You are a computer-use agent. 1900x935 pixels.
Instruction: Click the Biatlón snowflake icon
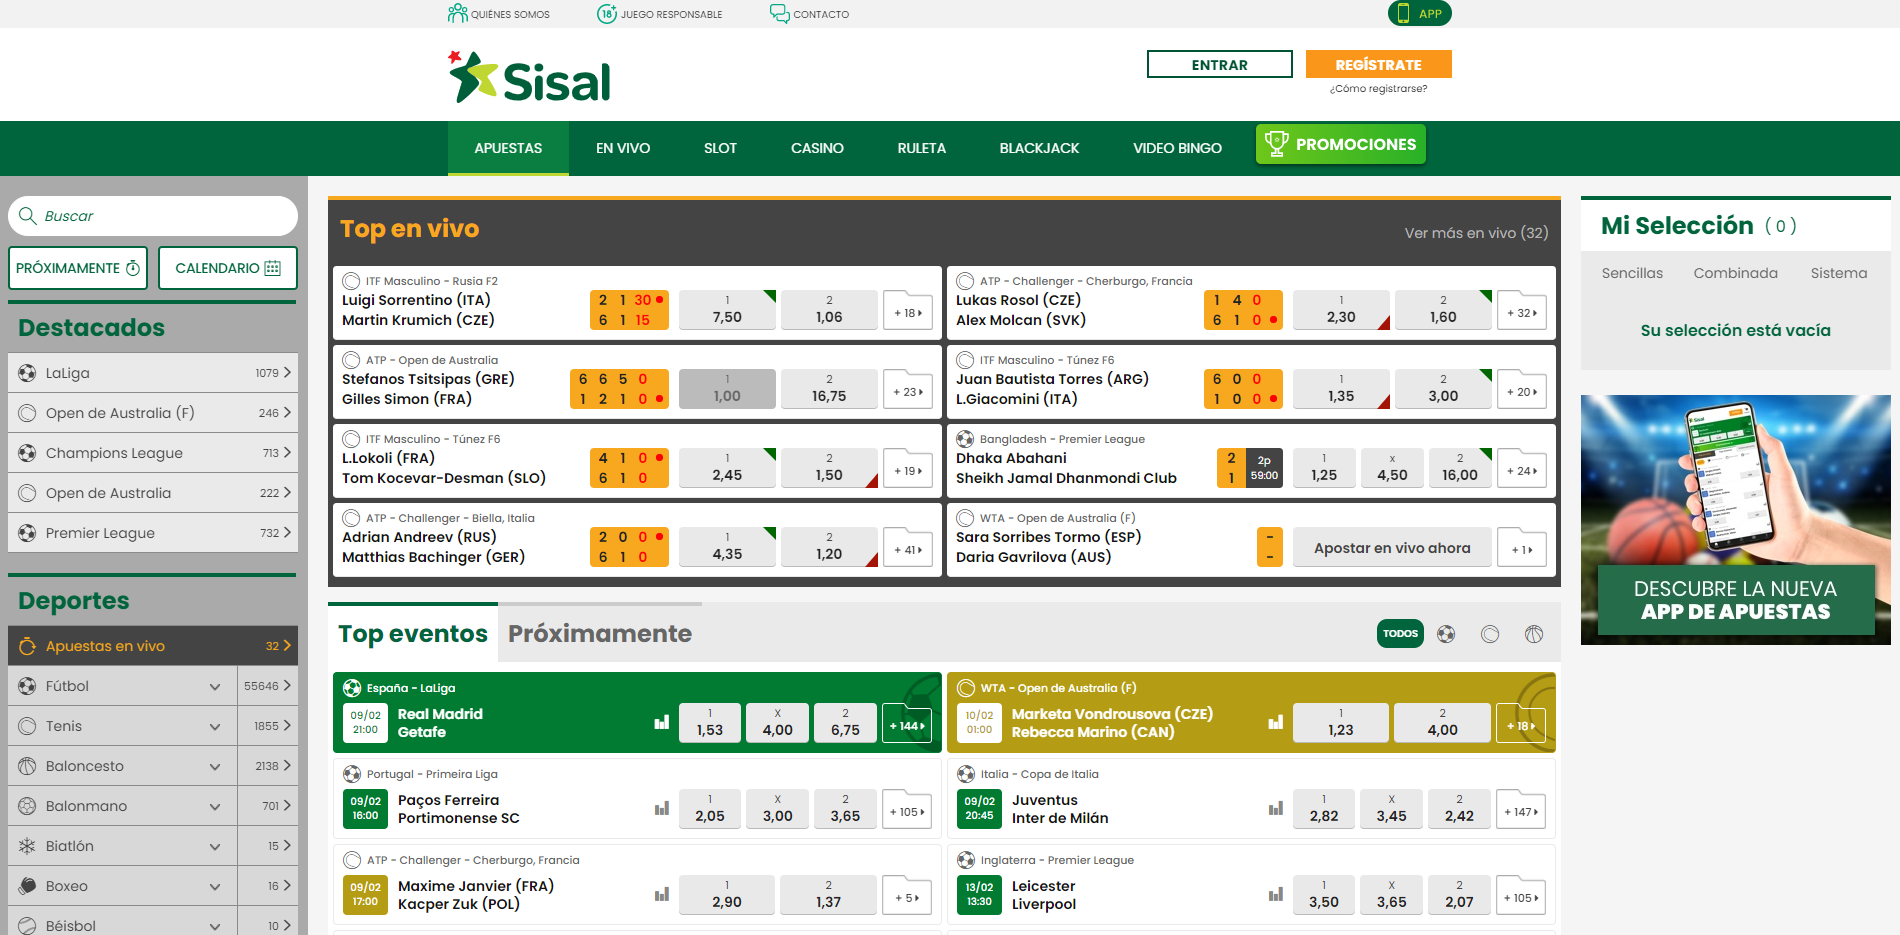[27, 846]
